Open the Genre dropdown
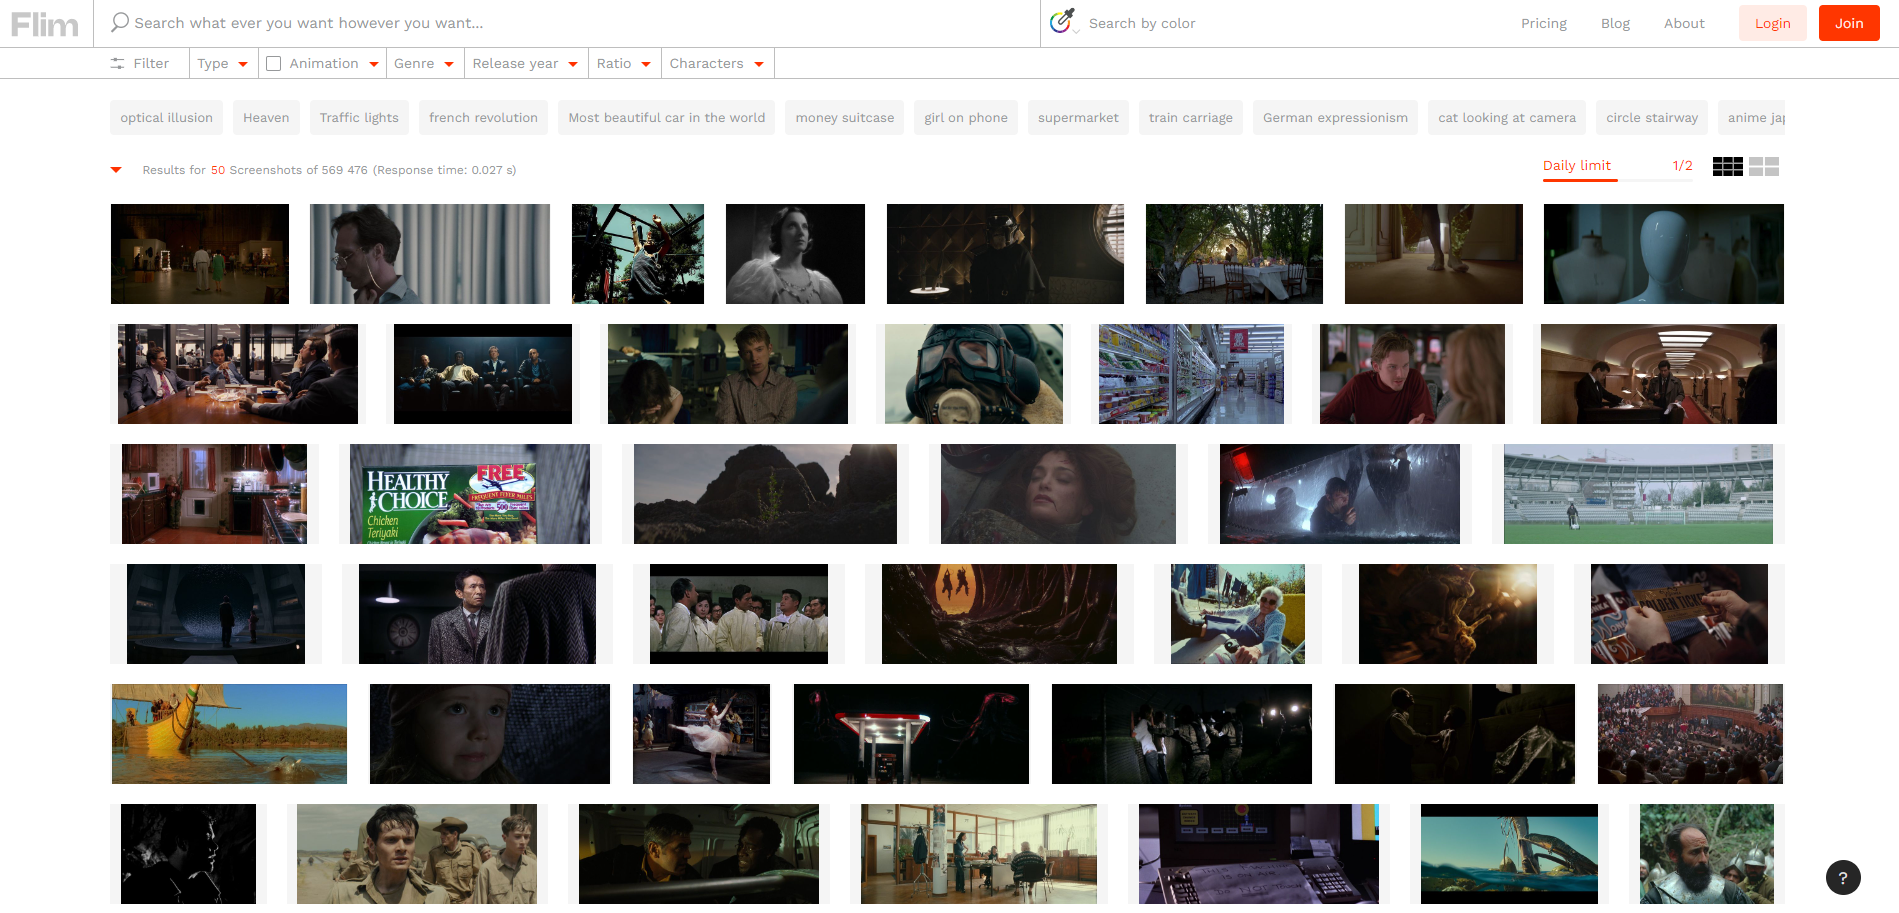 coord(424,63)
